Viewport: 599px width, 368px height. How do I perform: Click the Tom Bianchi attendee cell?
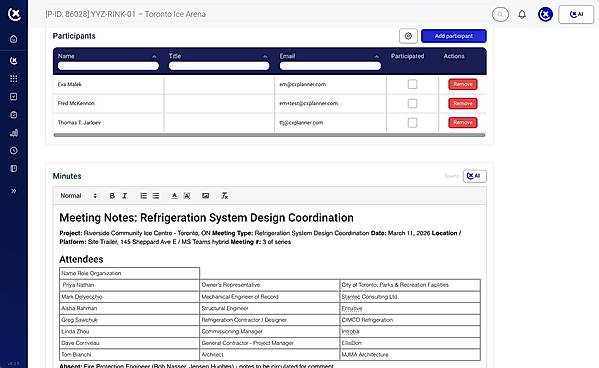[x=130, y=355]
